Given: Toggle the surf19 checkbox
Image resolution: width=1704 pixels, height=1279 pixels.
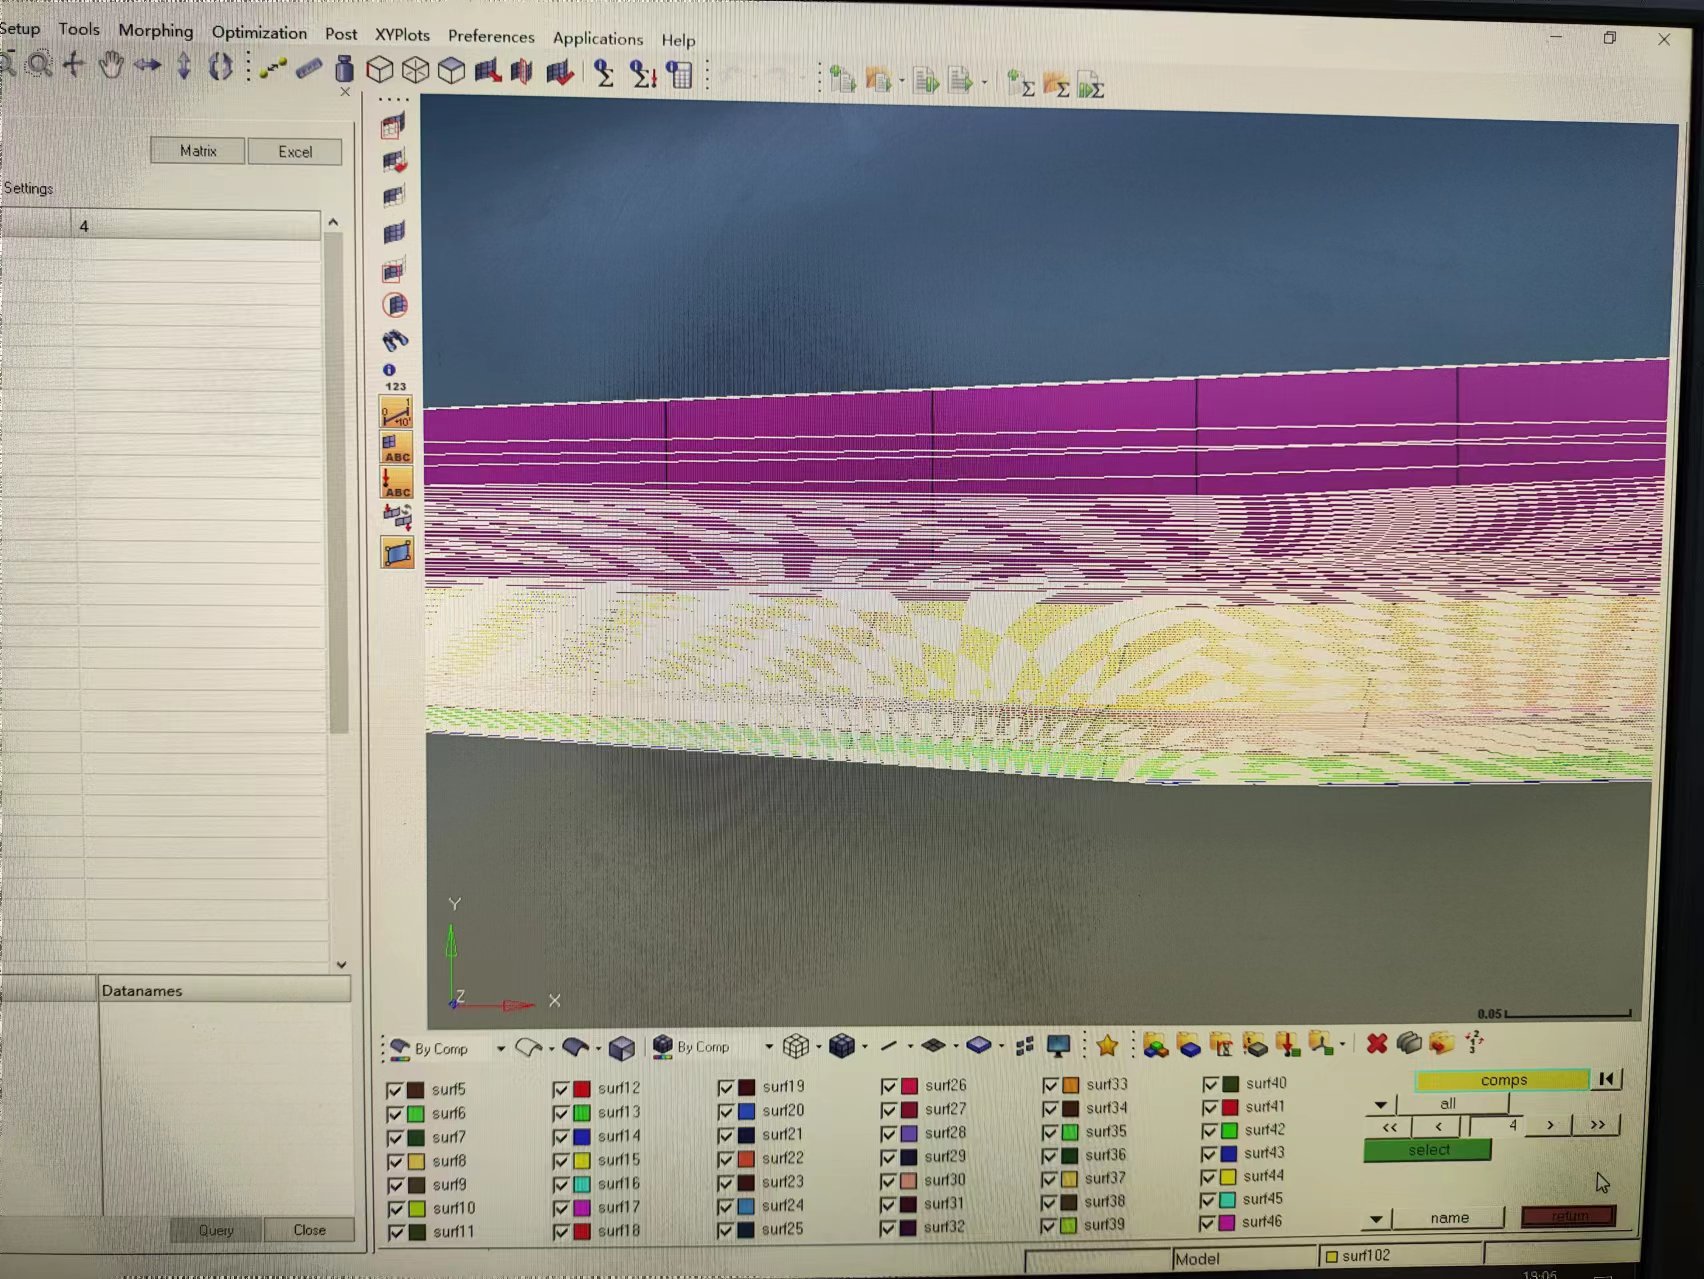Looking at the screenshot, I should coord(726,1087).
